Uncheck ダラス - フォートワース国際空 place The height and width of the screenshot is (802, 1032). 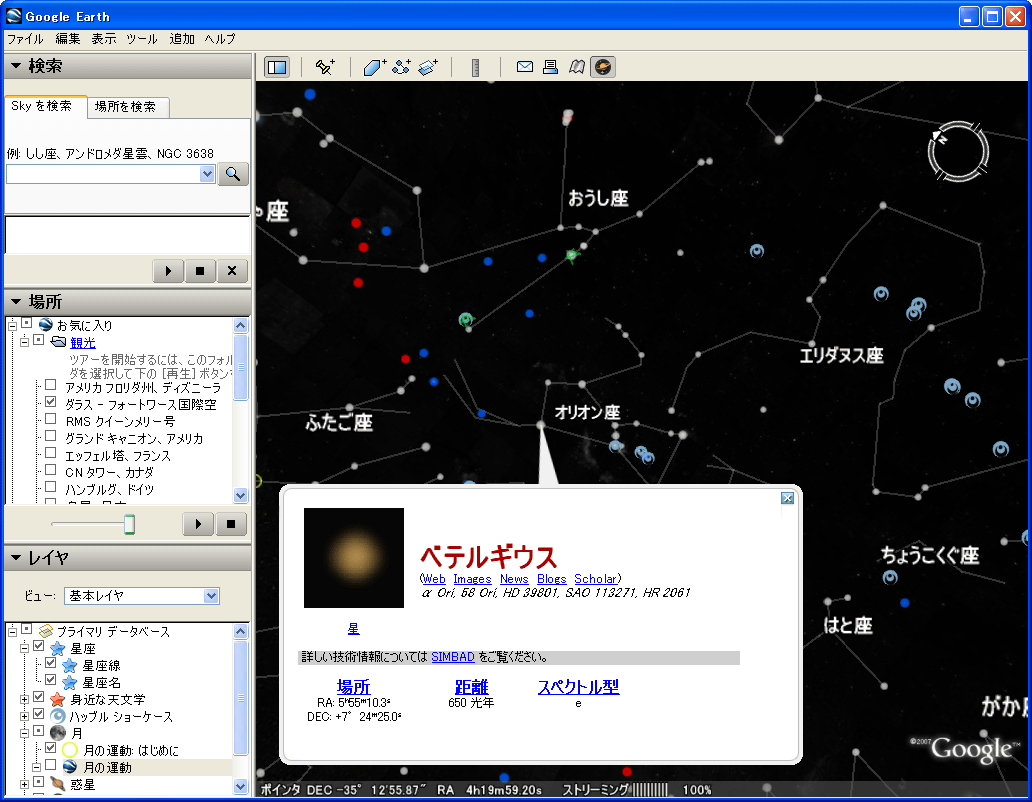[50, 402]
